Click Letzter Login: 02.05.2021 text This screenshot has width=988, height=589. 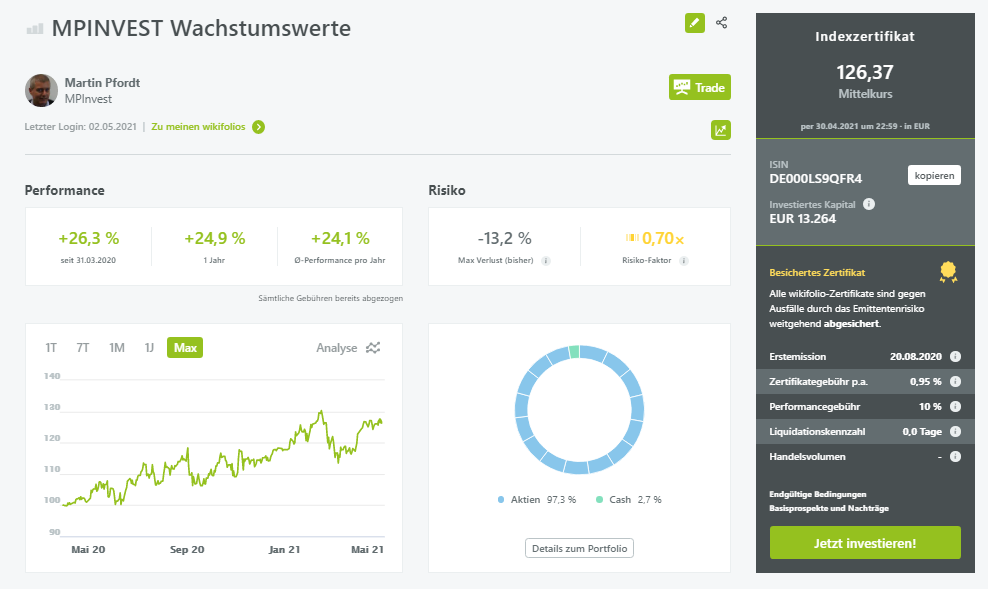point(81,127)
